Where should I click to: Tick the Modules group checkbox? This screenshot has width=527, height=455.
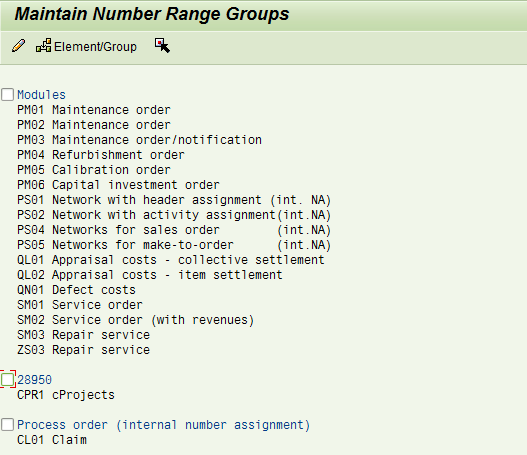coord(7,94)
